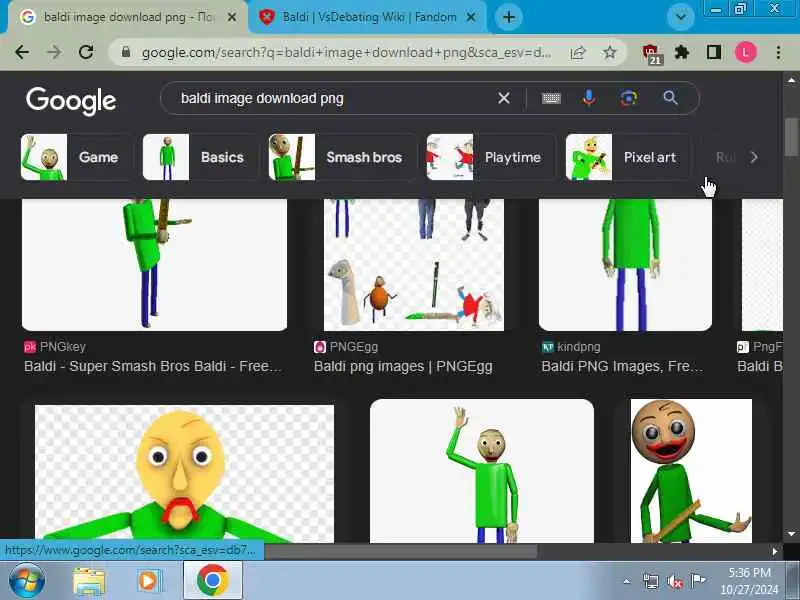Open the Baldi png images | PNGEgg link
This screenshot has height=600, width=800.
tap(403, 366)
